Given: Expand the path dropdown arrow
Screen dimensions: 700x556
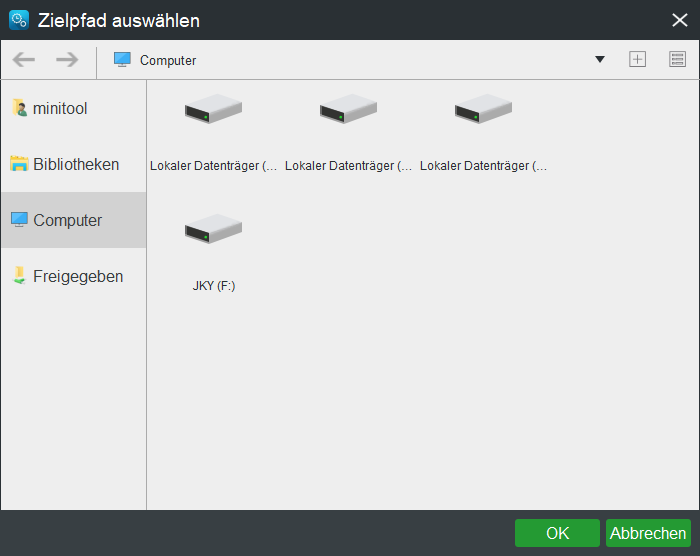Looking at the screenshot, I should pos(600,60).
